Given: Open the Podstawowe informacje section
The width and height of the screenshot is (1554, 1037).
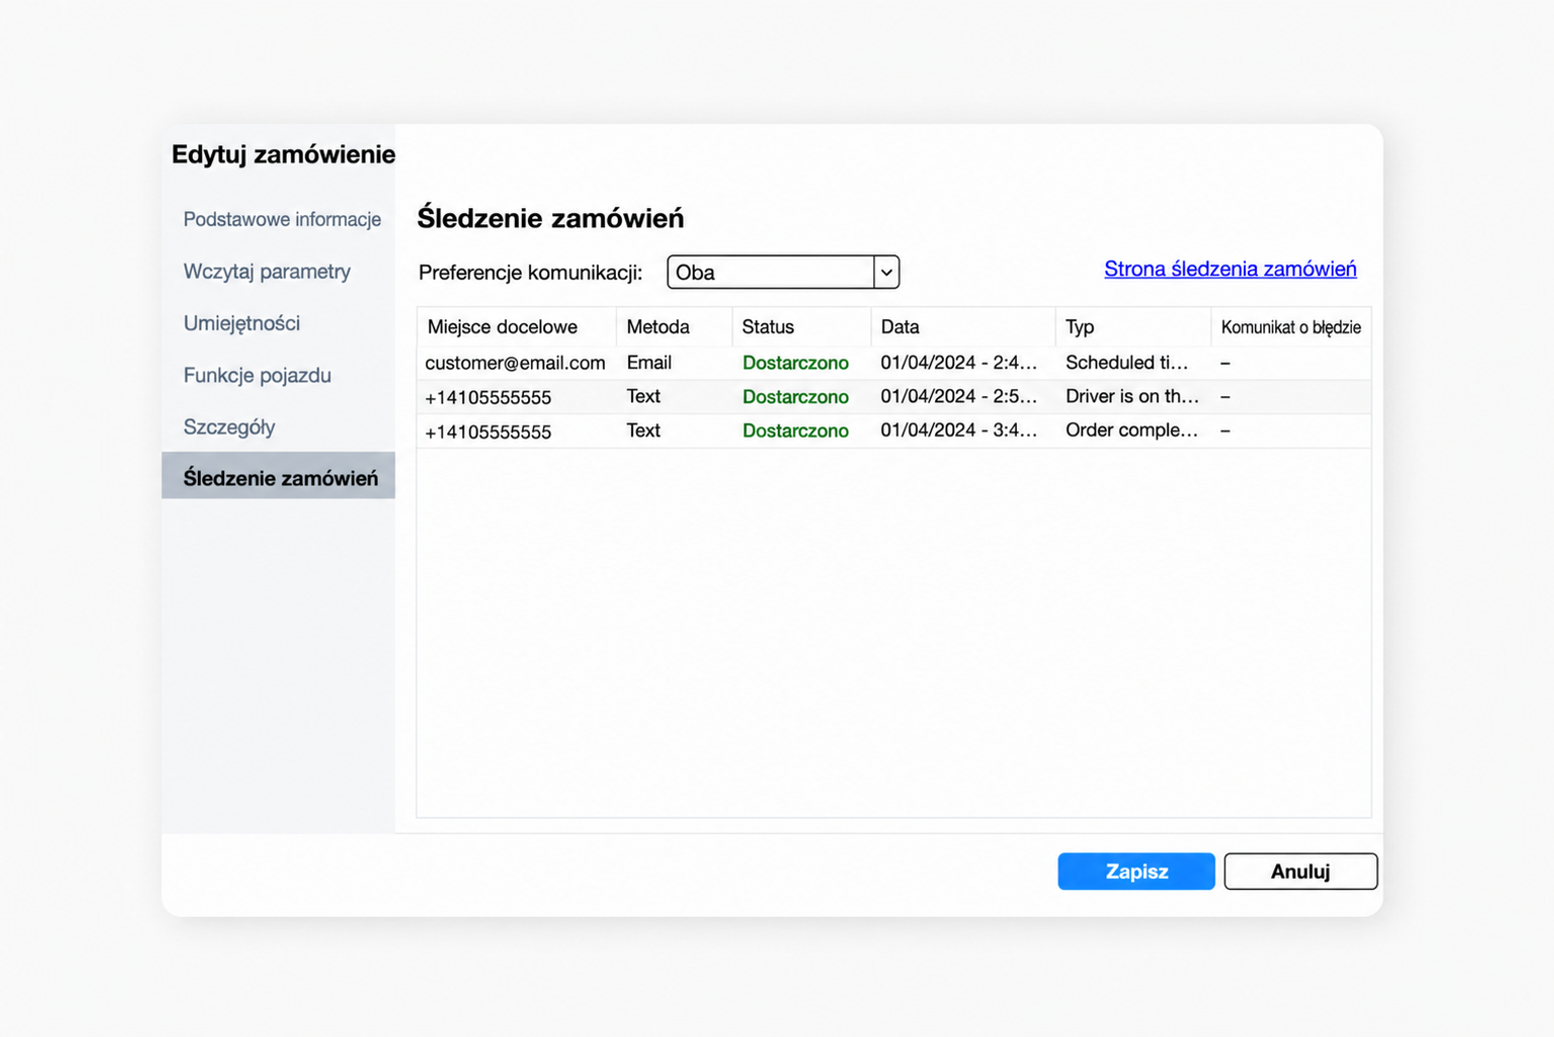Looking at the screenshot, I should (x=281, y=219).
